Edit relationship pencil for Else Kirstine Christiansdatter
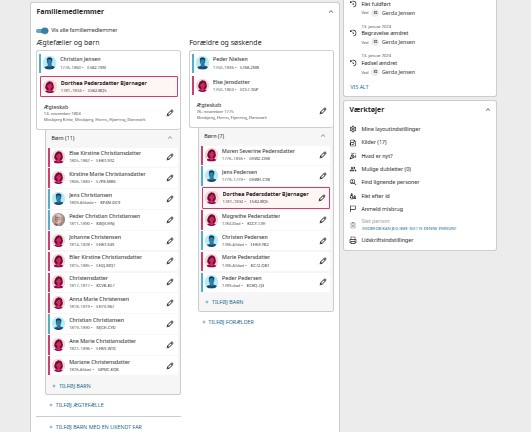 pyautogui.click(x=170, y=157)
